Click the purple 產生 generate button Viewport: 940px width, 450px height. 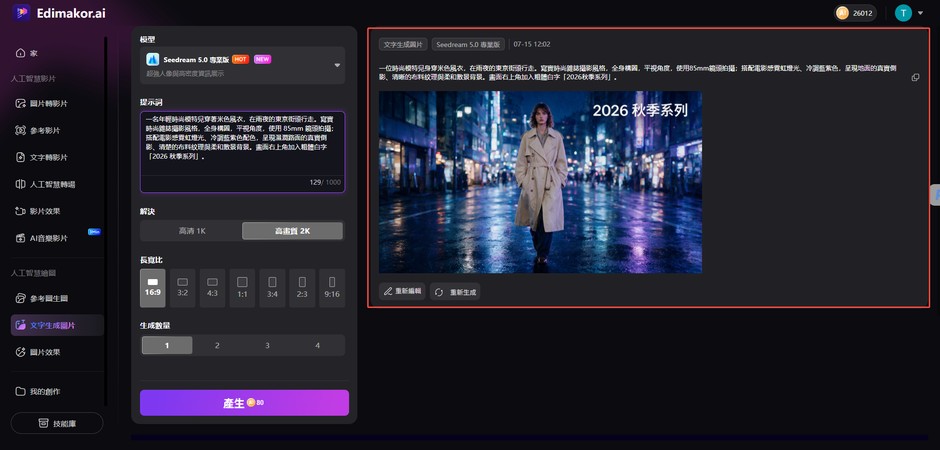pyautogui.click(x=244, y=403)
